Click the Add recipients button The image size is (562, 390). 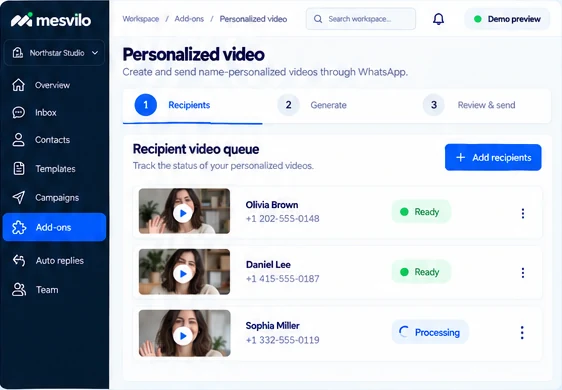click(x=493, y=157)
